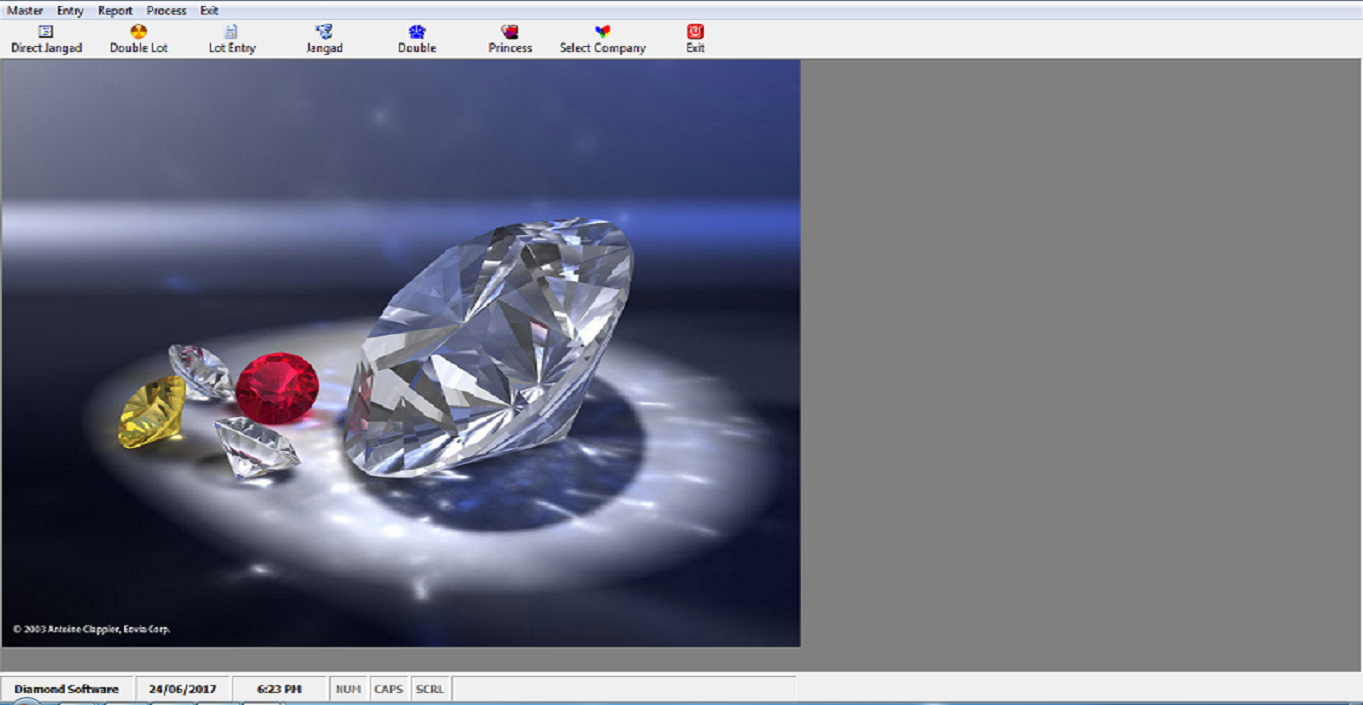Show the Process menu
This screenshot has width=1363, height=705.
[166, 10]
